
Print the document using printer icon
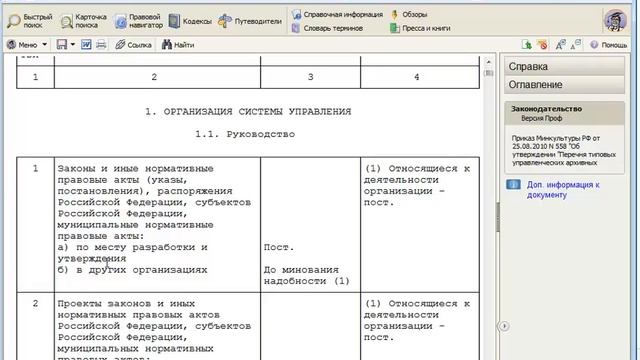pos(101,44)
